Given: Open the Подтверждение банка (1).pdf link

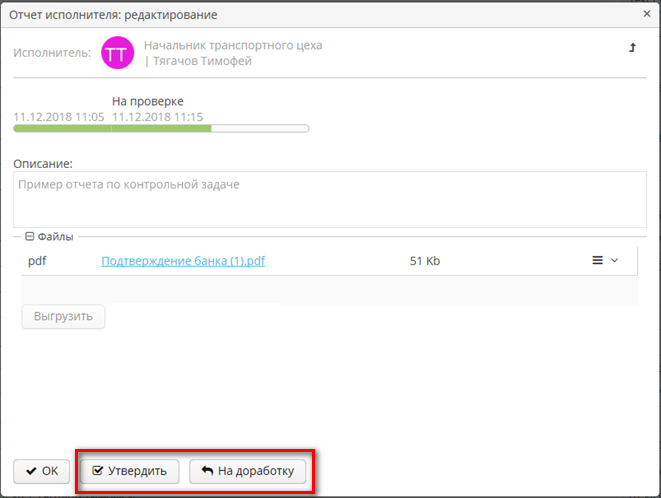Looking at the screenshot, I should [x=183, y=261].
